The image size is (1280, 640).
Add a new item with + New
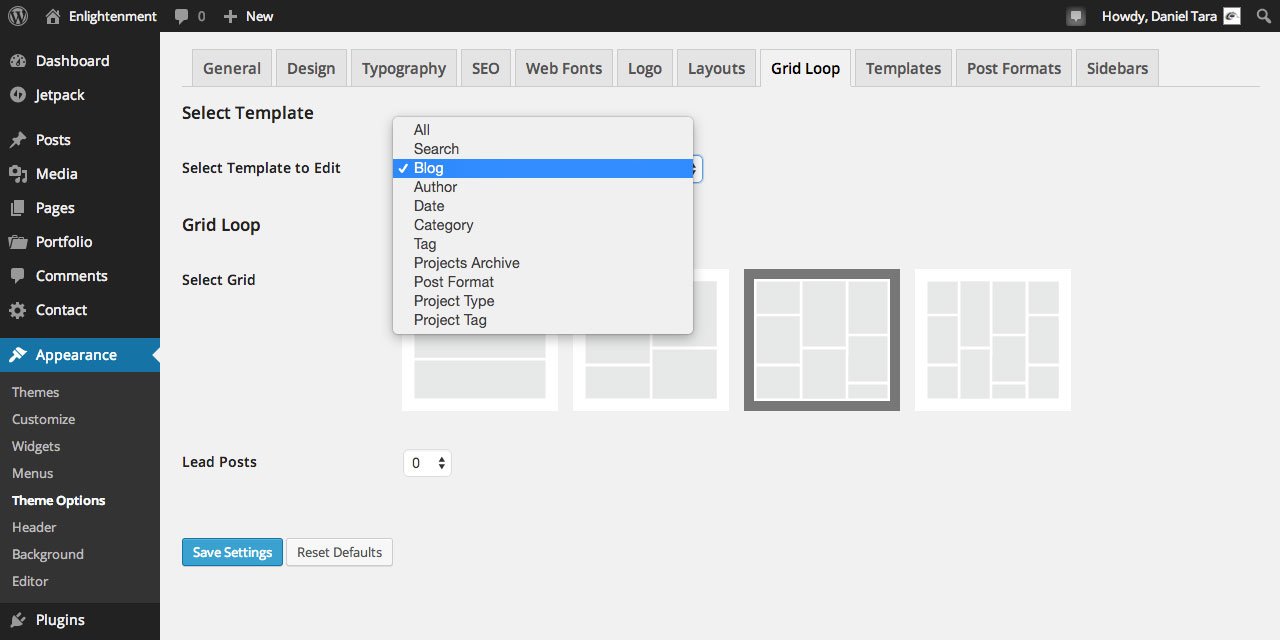(248, 16)
